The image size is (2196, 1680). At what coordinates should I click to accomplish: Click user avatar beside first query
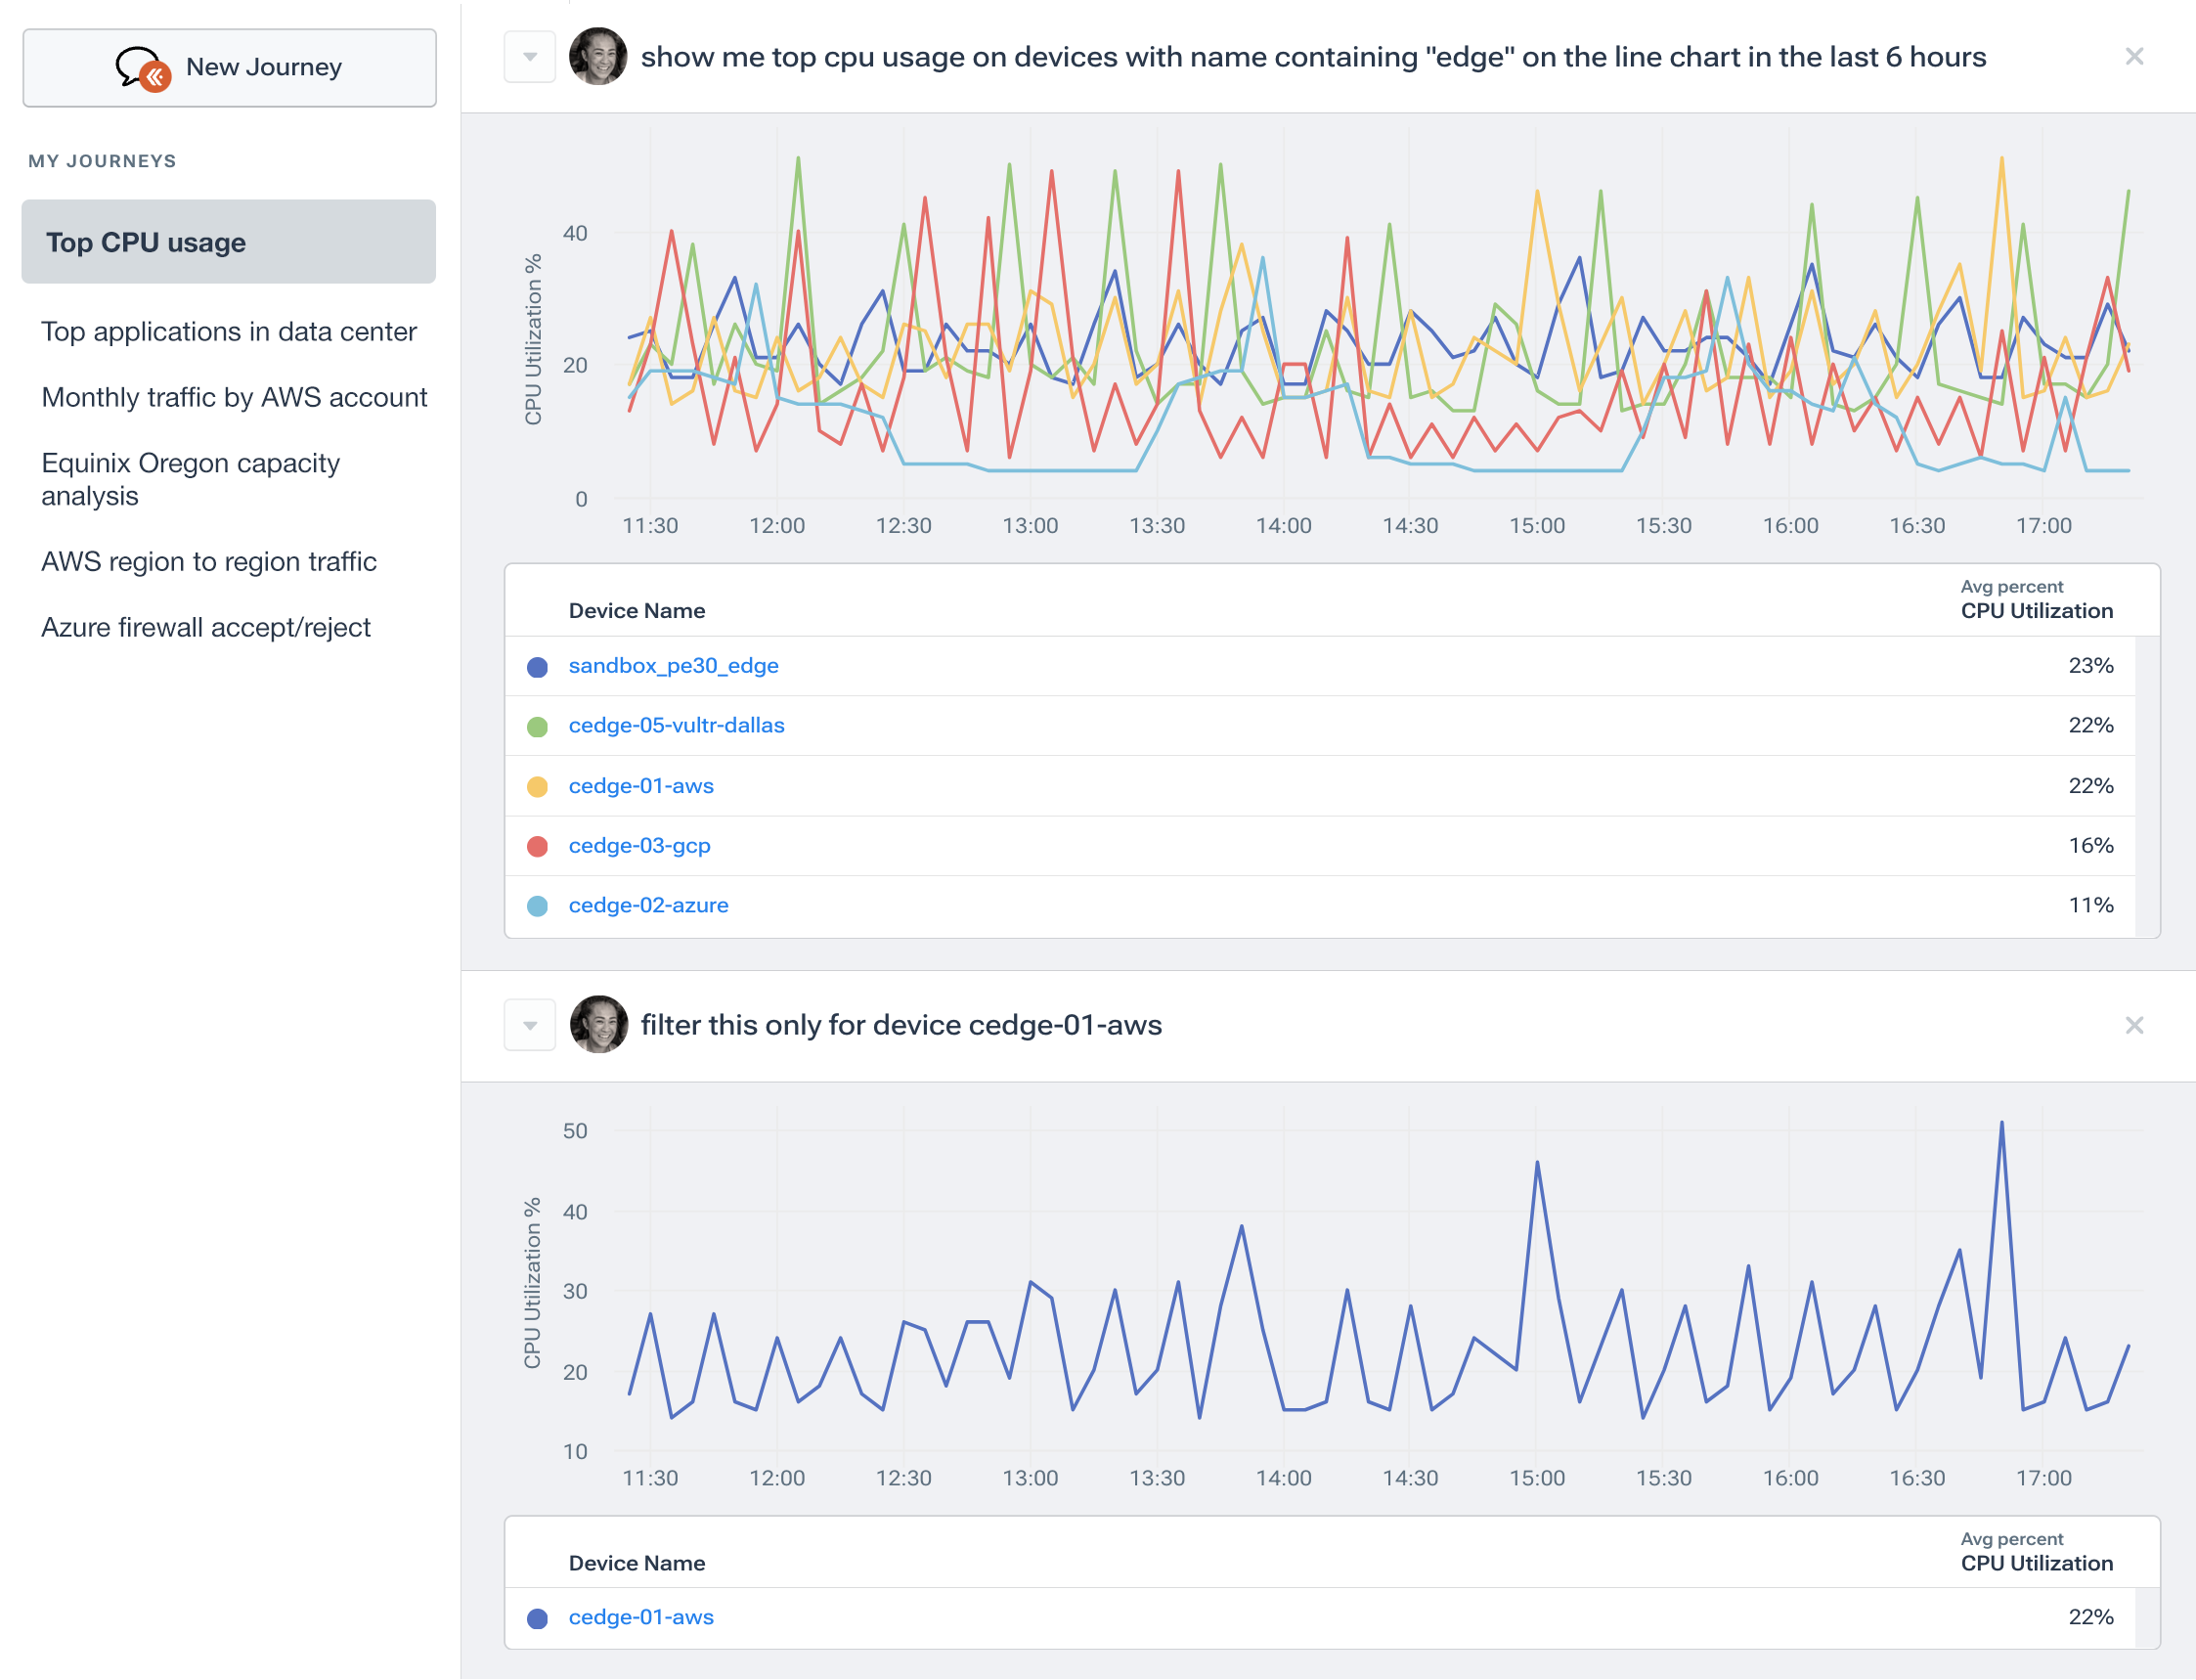(597, 57)
